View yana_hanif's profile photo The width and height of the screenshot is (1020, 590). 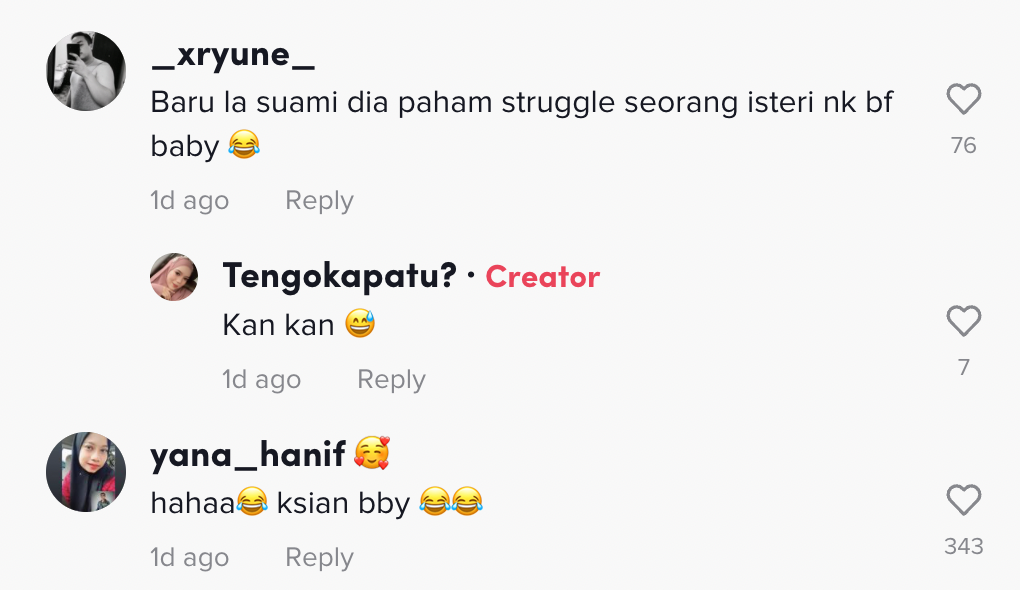click(86, 472)
